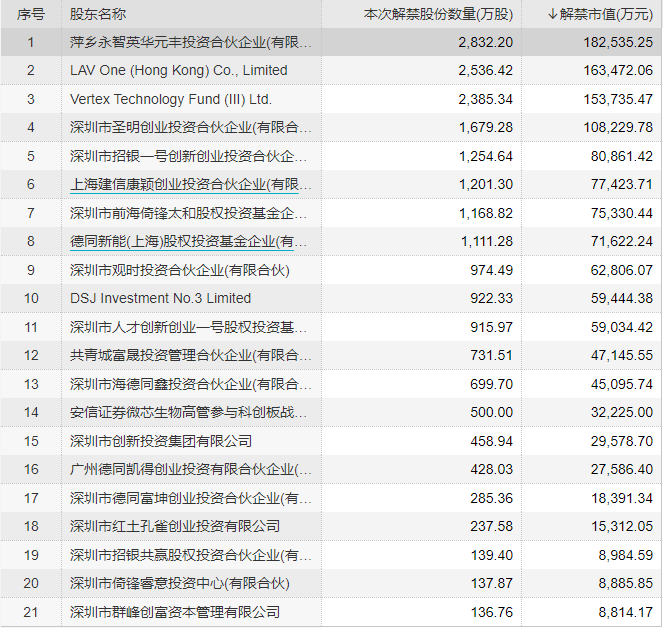663x628 pixels.
Task: Open Vertex Technology Fund (III) Ltd.
Action: coord(171,99)
